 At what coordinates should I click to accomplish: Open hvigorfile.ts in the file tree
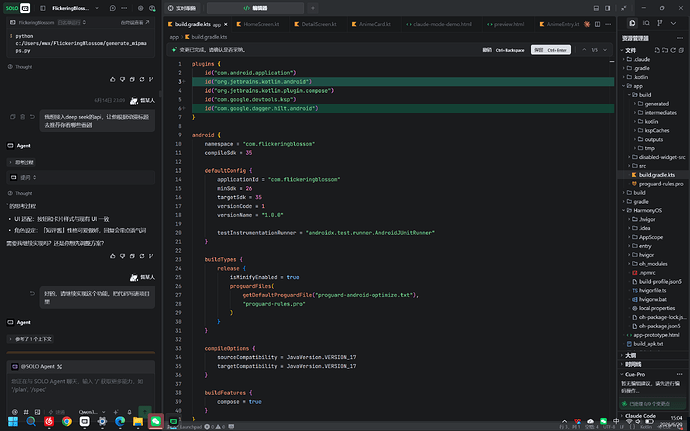pos(650,291)
